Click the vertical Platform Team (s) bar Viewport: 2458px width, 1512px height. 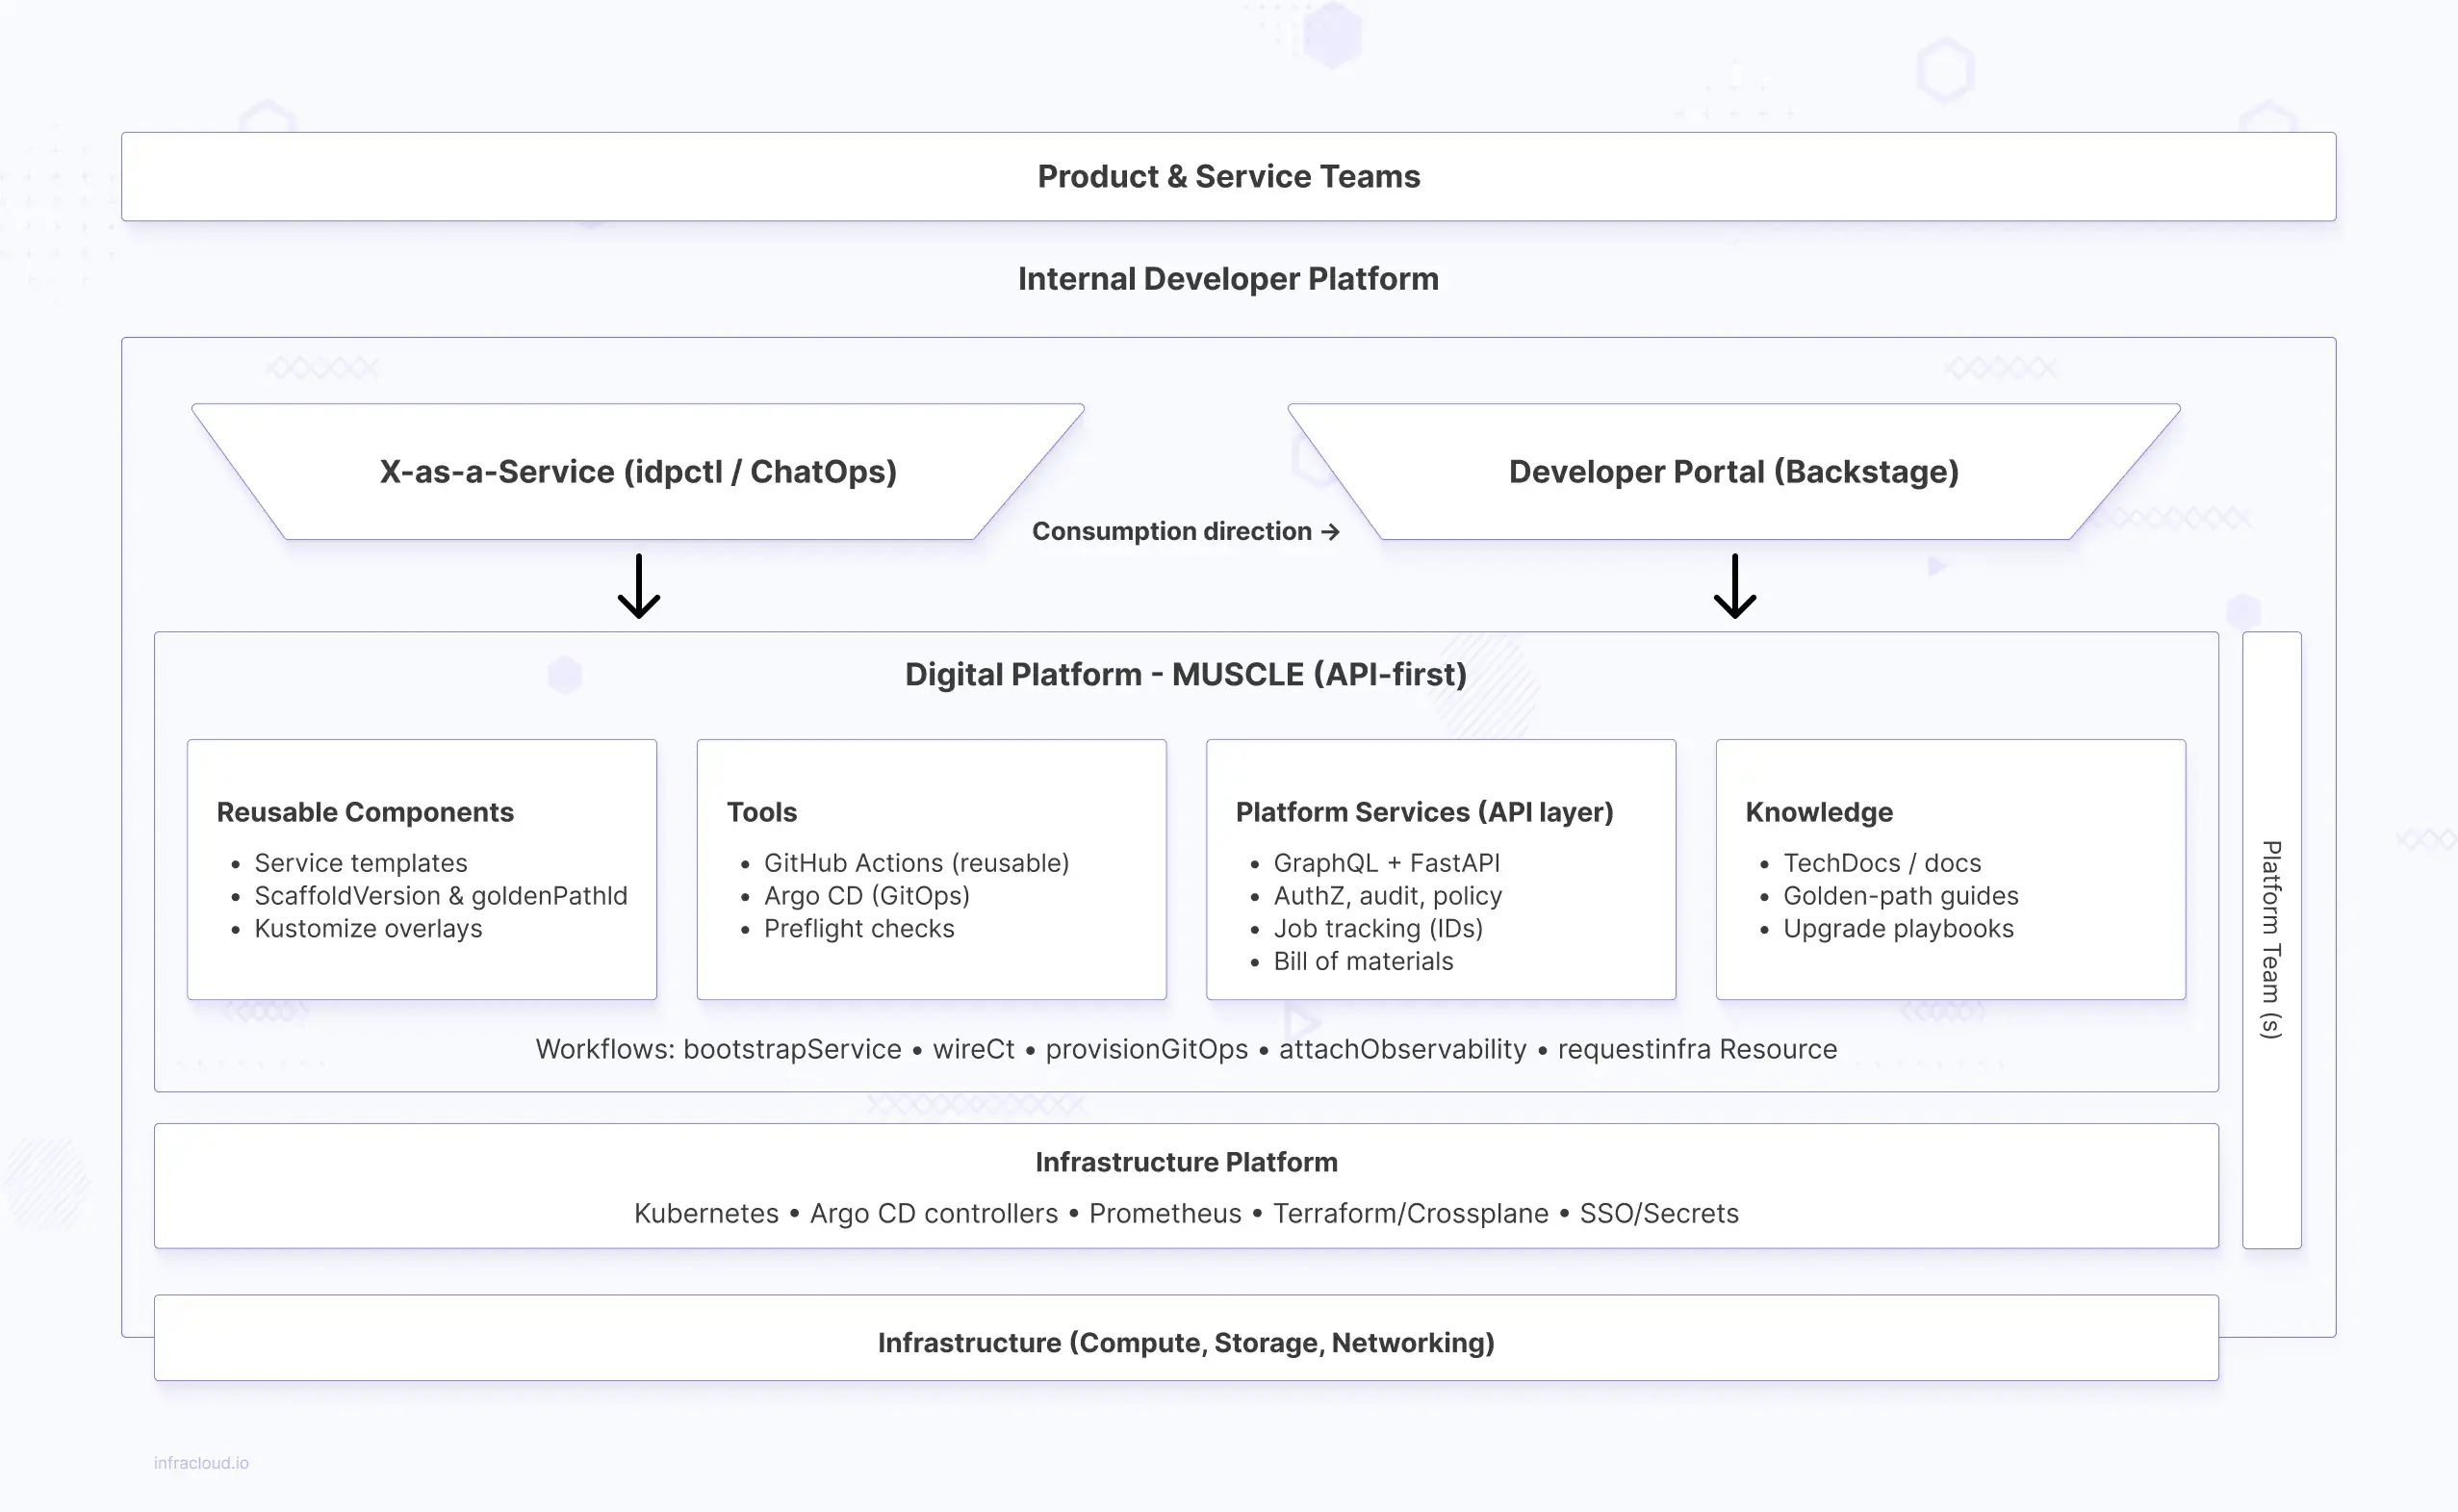tap(2271, 939)
